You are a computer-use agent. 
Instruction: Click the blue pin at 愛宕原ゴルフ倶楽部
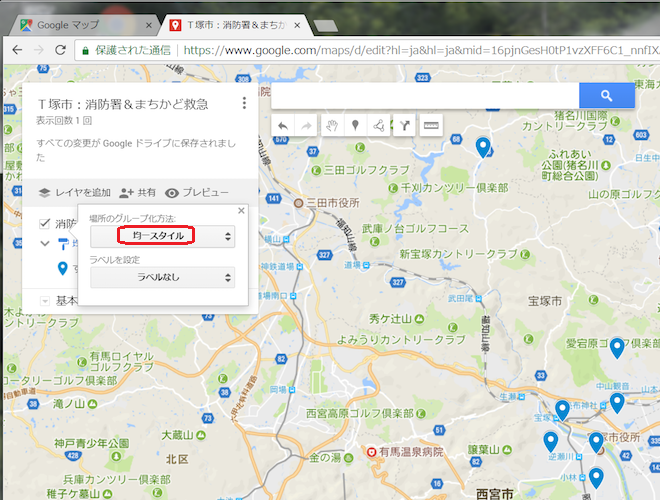point(617,348)
